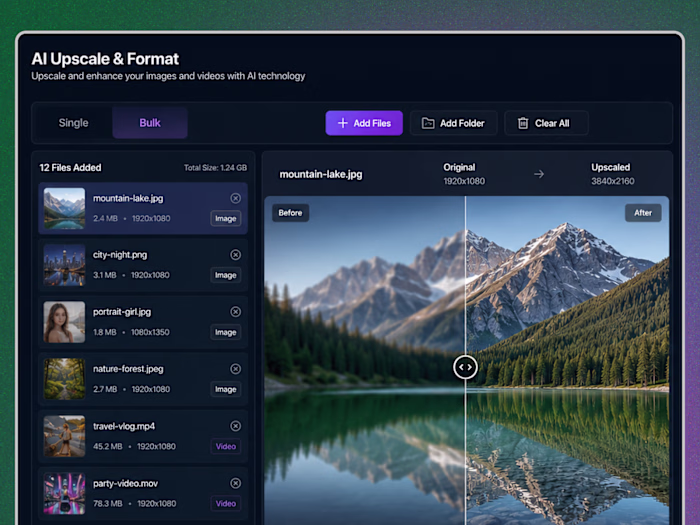Open the city-night.png thumbnail

tap(64, 265)
